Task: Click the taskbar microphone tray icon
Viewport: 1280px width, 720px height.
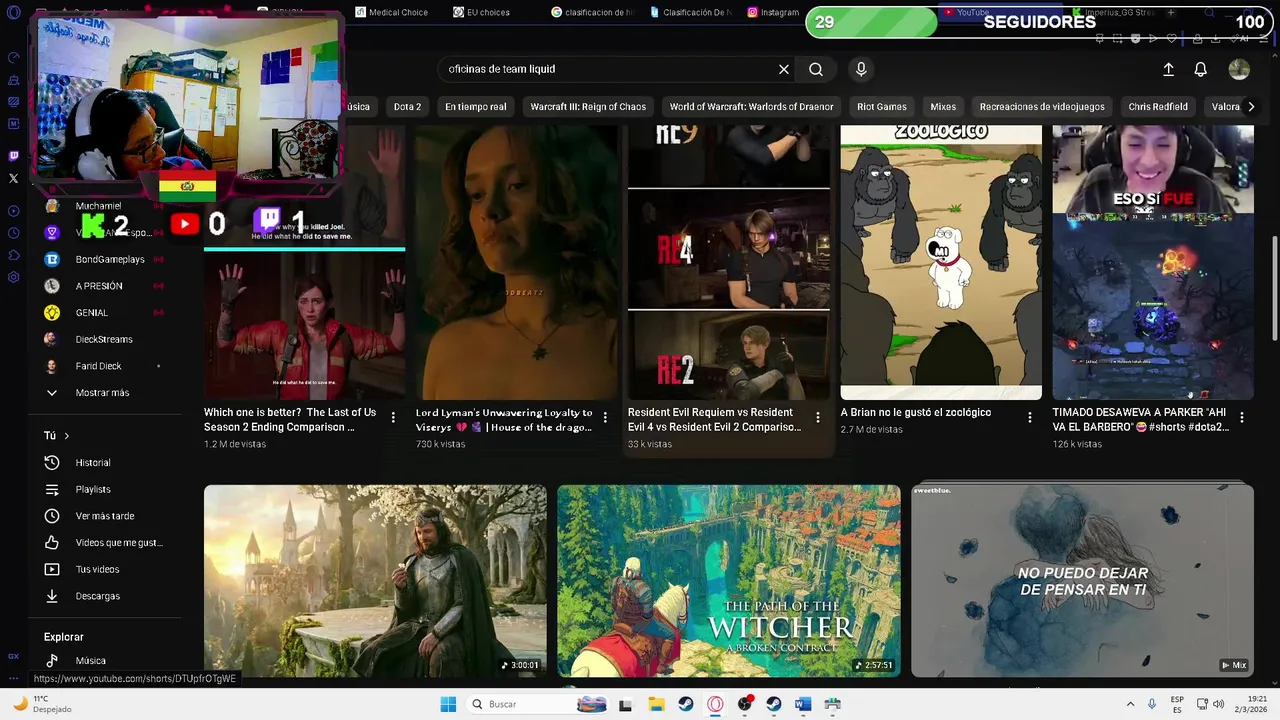Action: point(1152,704)
